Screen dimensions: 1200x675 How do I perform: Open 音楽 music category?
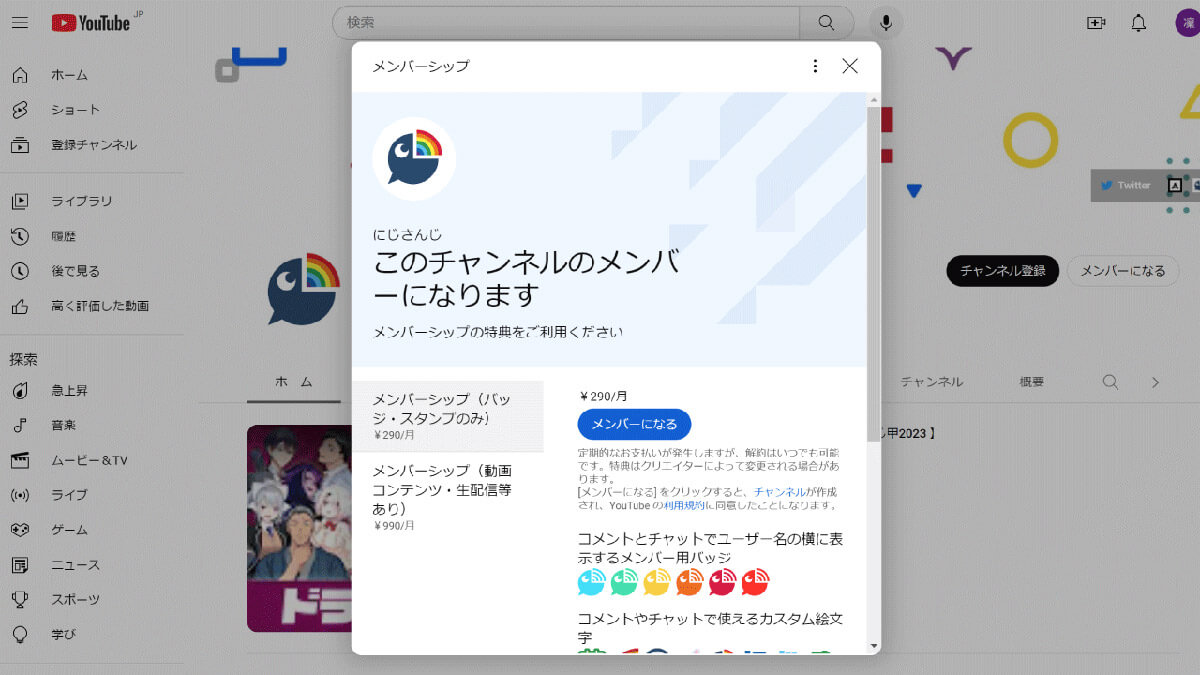pos(63,425)
